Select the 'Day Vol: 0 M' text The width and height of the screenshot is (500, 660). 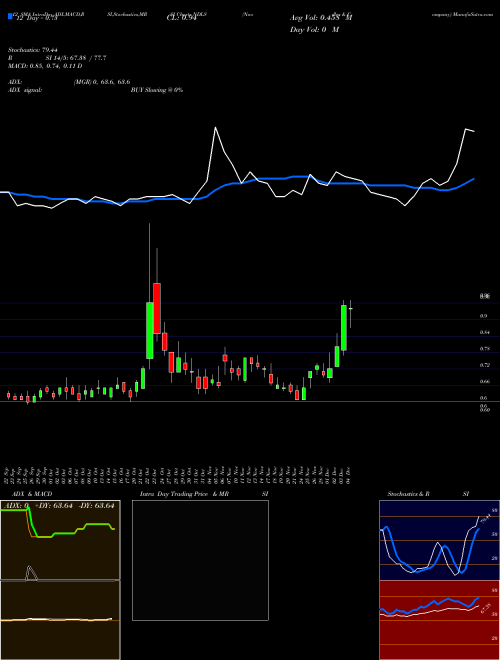click(314, 30)
